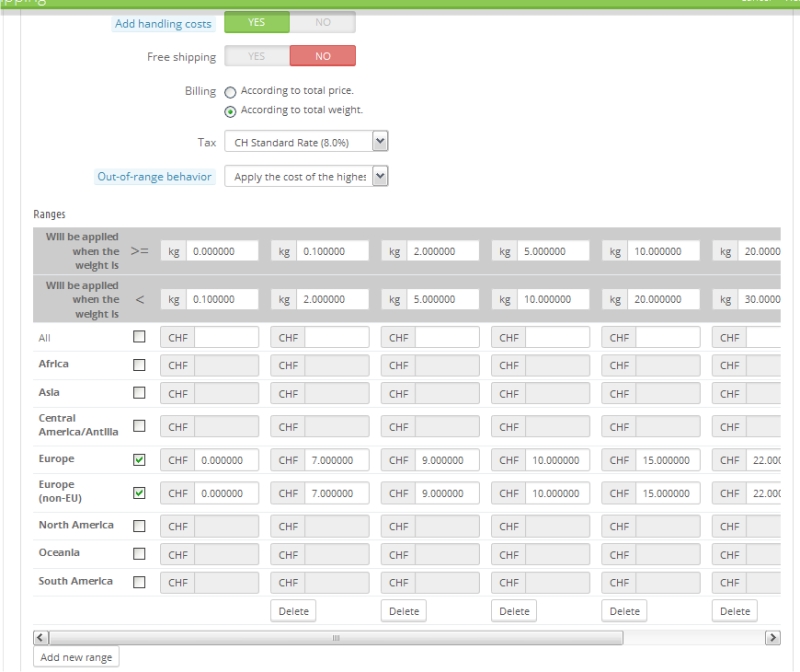The width and height of the screenshot is (800, 672).
Task: Enable the North America checkbox
Action: (x=139, y=526)
